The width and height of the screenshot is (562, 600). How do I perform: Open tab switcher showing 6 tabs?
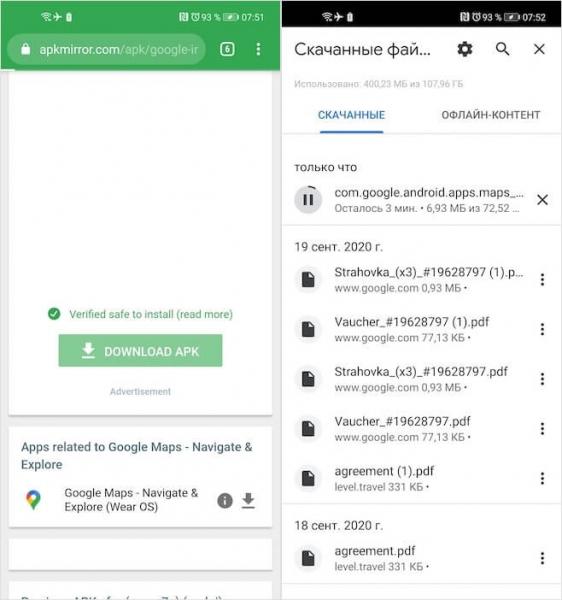[x=227, y=49]
